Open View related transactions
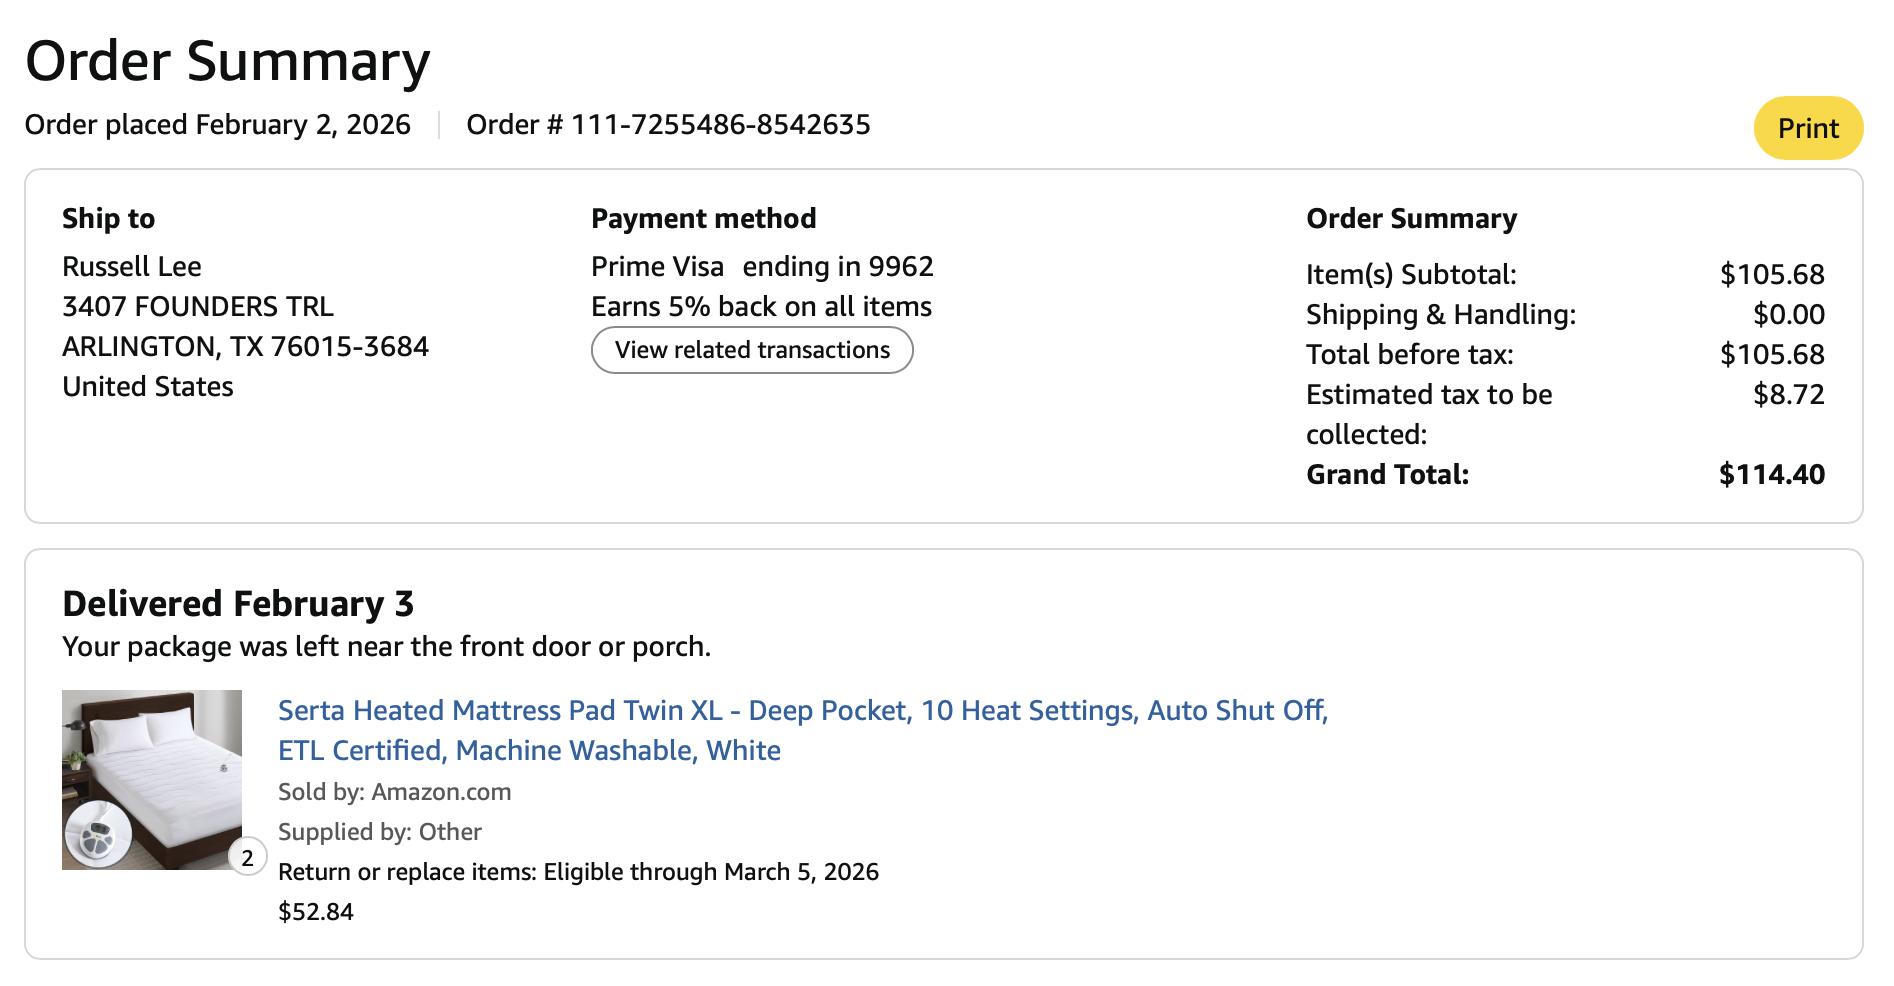Image resolution: width=1894 pixels, height=986 pixels. [x=752, y=350]
